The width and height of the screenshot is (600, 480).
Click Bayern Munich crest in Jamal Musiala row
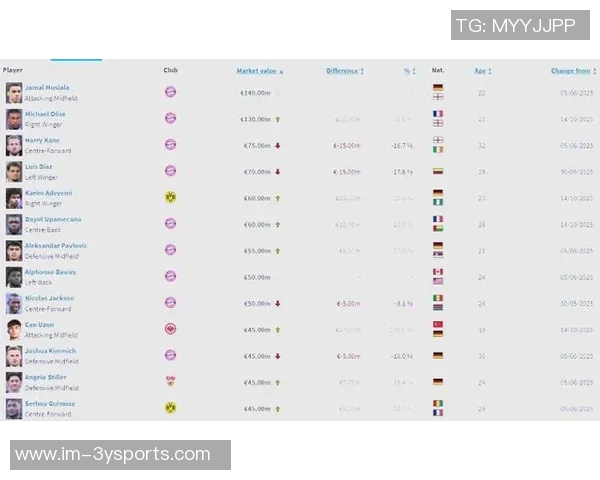[x=170, y=92]
